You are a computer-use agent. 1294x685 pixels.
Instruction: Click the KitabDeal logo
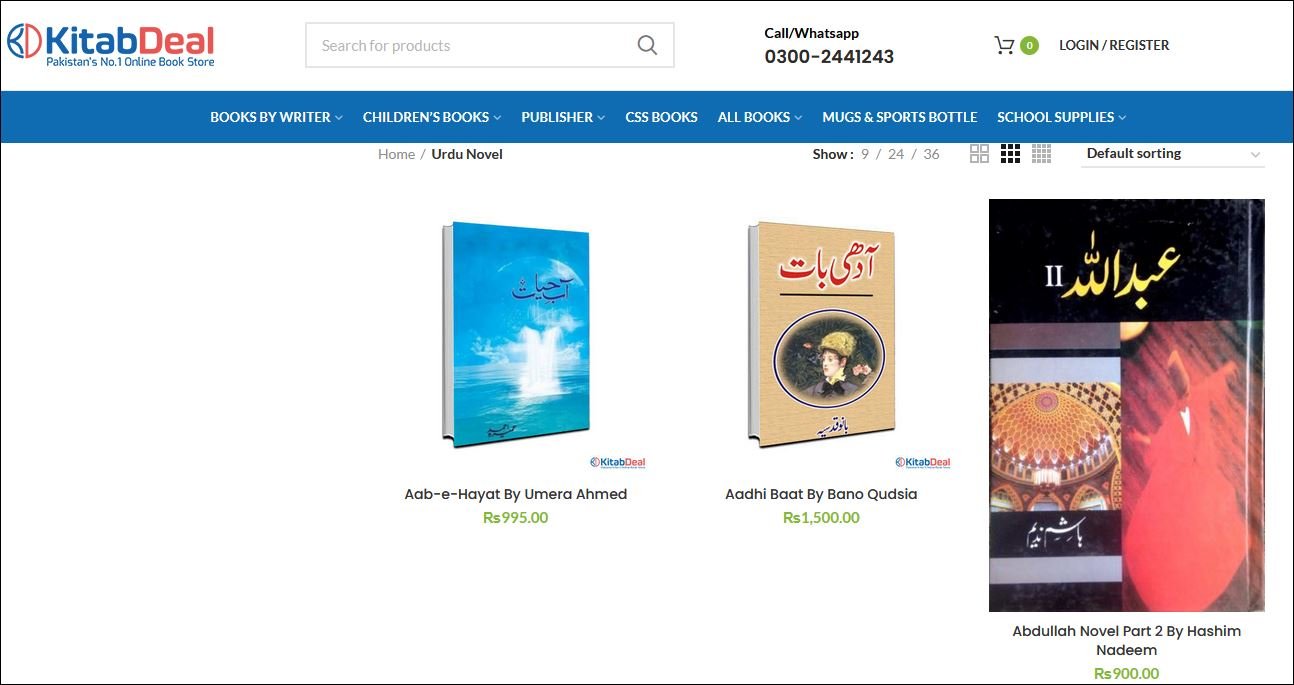click(111, 45)
